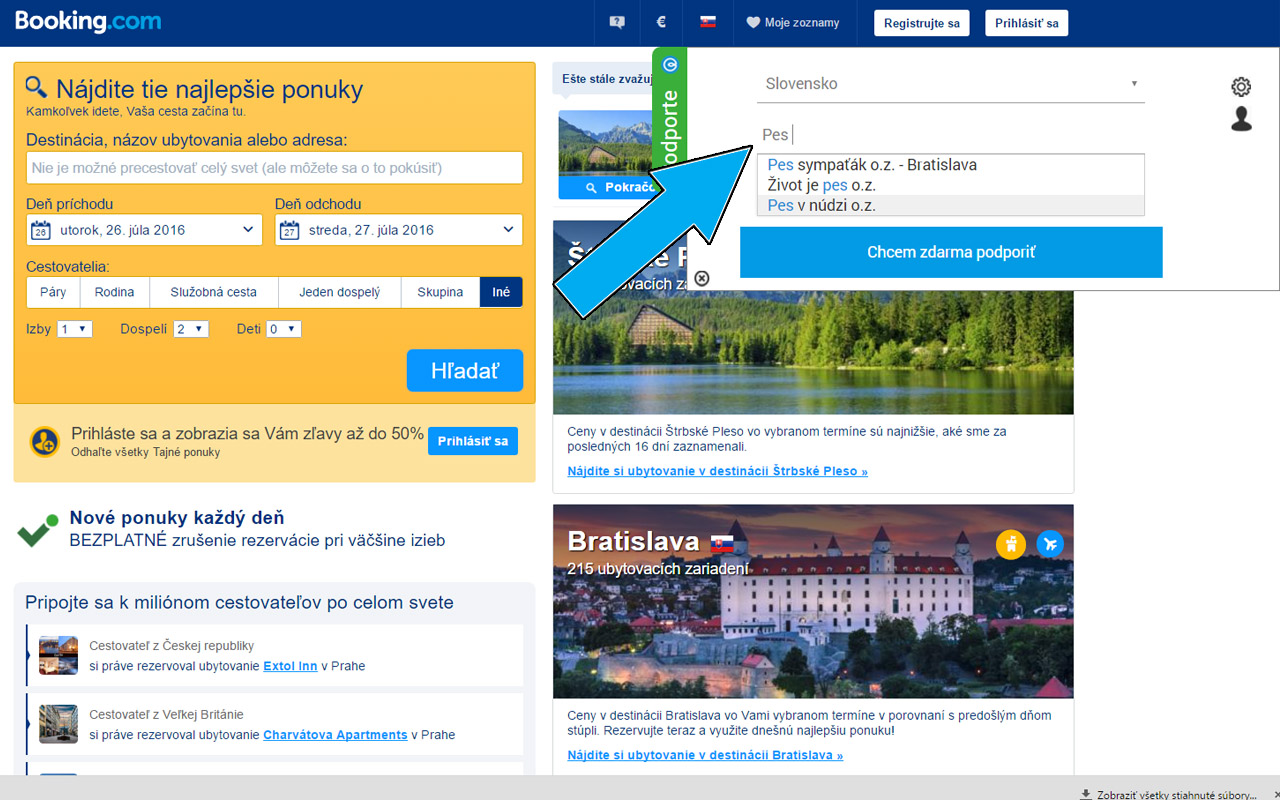Open Bratislava accommodation link

coord(705,756)
